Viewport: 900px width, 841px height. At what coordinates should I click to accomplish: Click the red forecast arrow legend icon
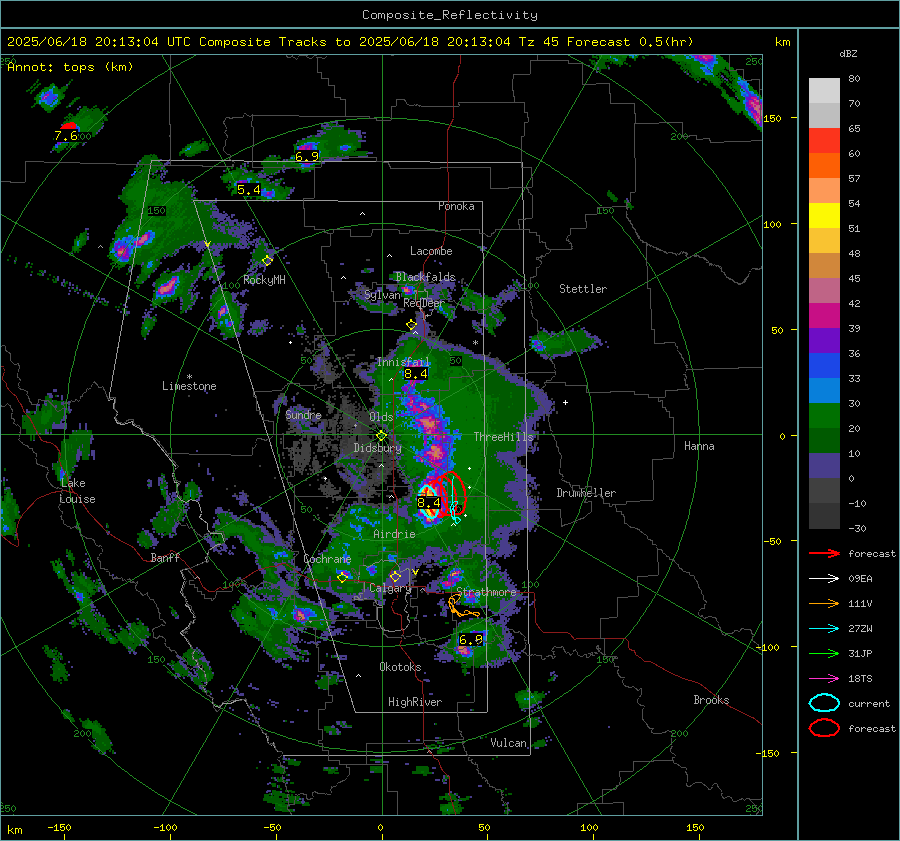tap(824, 553)
